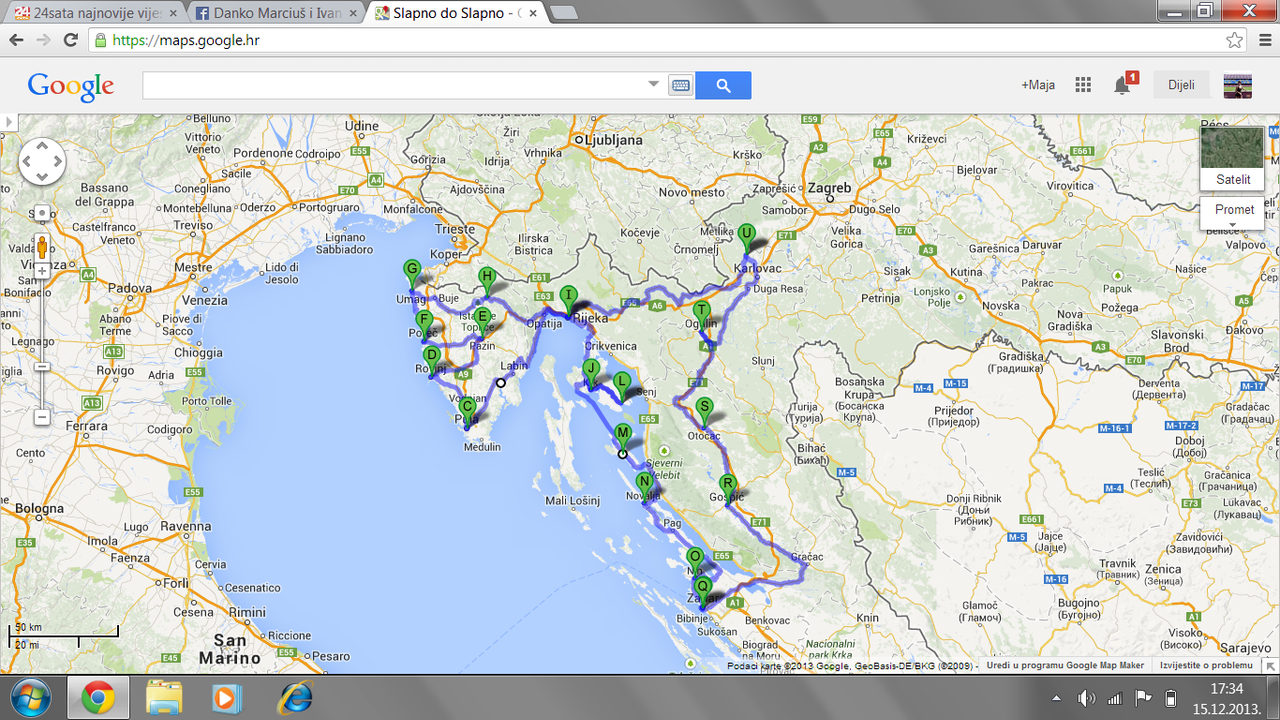Go back to the previous page
Viewport: 1280px width, 720px height.
pyautogui.click(x=16, y=40)
